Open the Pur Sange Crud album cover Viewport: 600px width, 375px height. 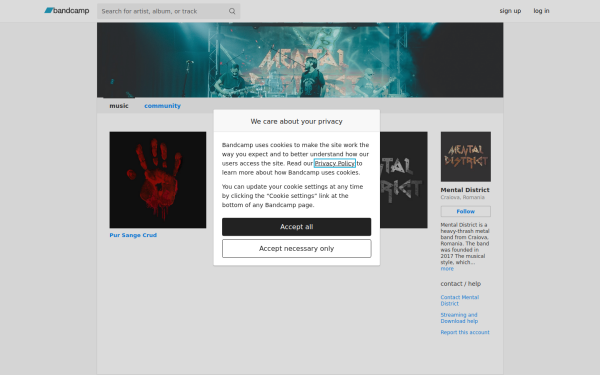[x=158, y=180]
